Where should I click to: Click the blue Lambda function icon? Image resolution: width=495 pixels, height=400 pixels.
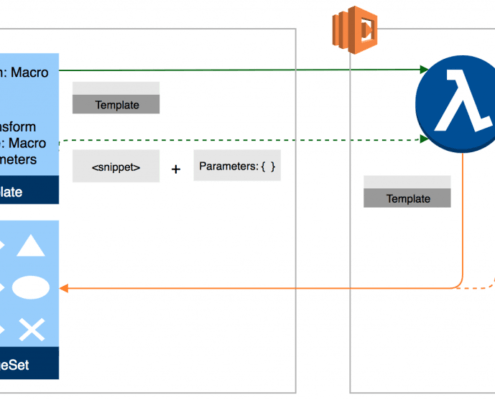(x=457, y=104)
